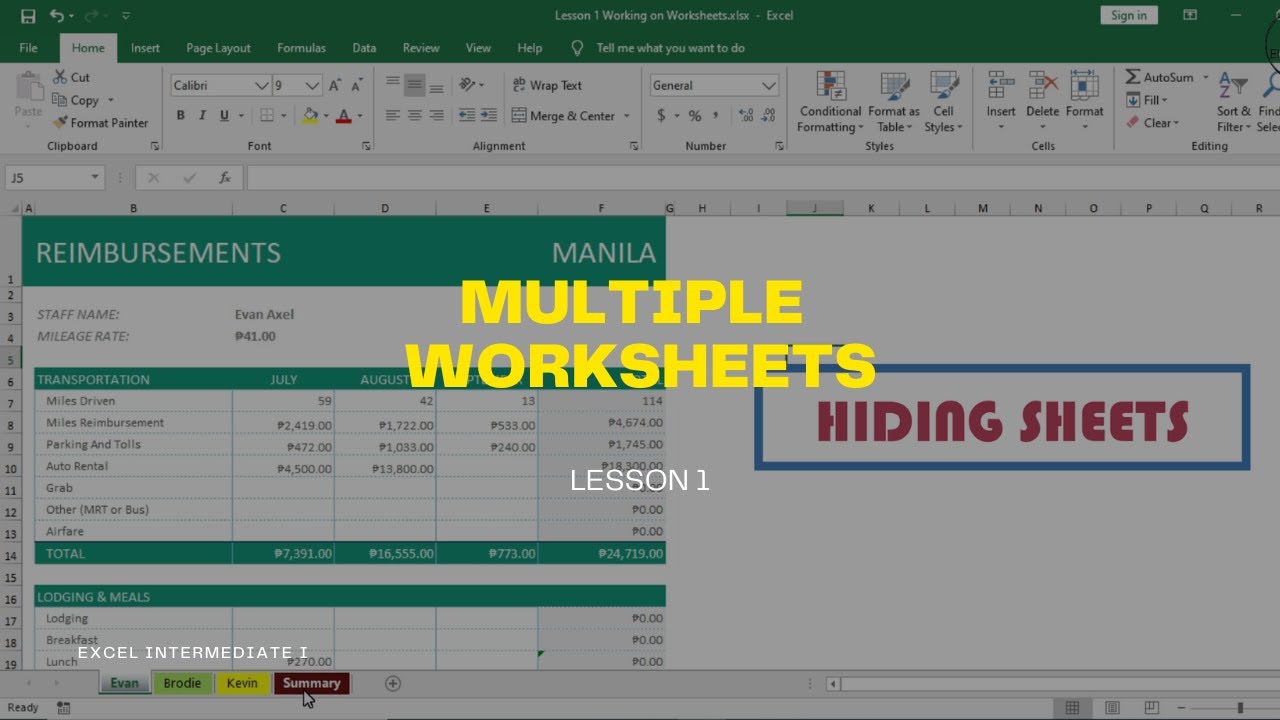
Task: Click the horizontal scrollbar left arrow
Action: [x=833, y=684]
